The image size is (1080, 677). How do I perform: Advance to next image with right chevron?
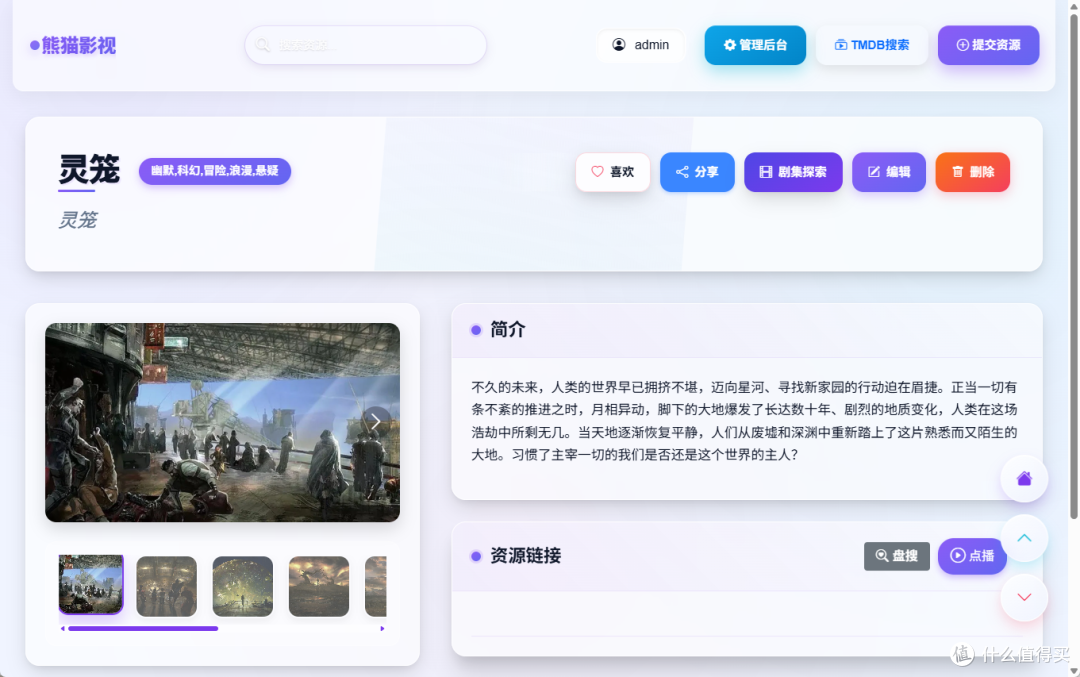pyautogui.click(x=375, y=422)
